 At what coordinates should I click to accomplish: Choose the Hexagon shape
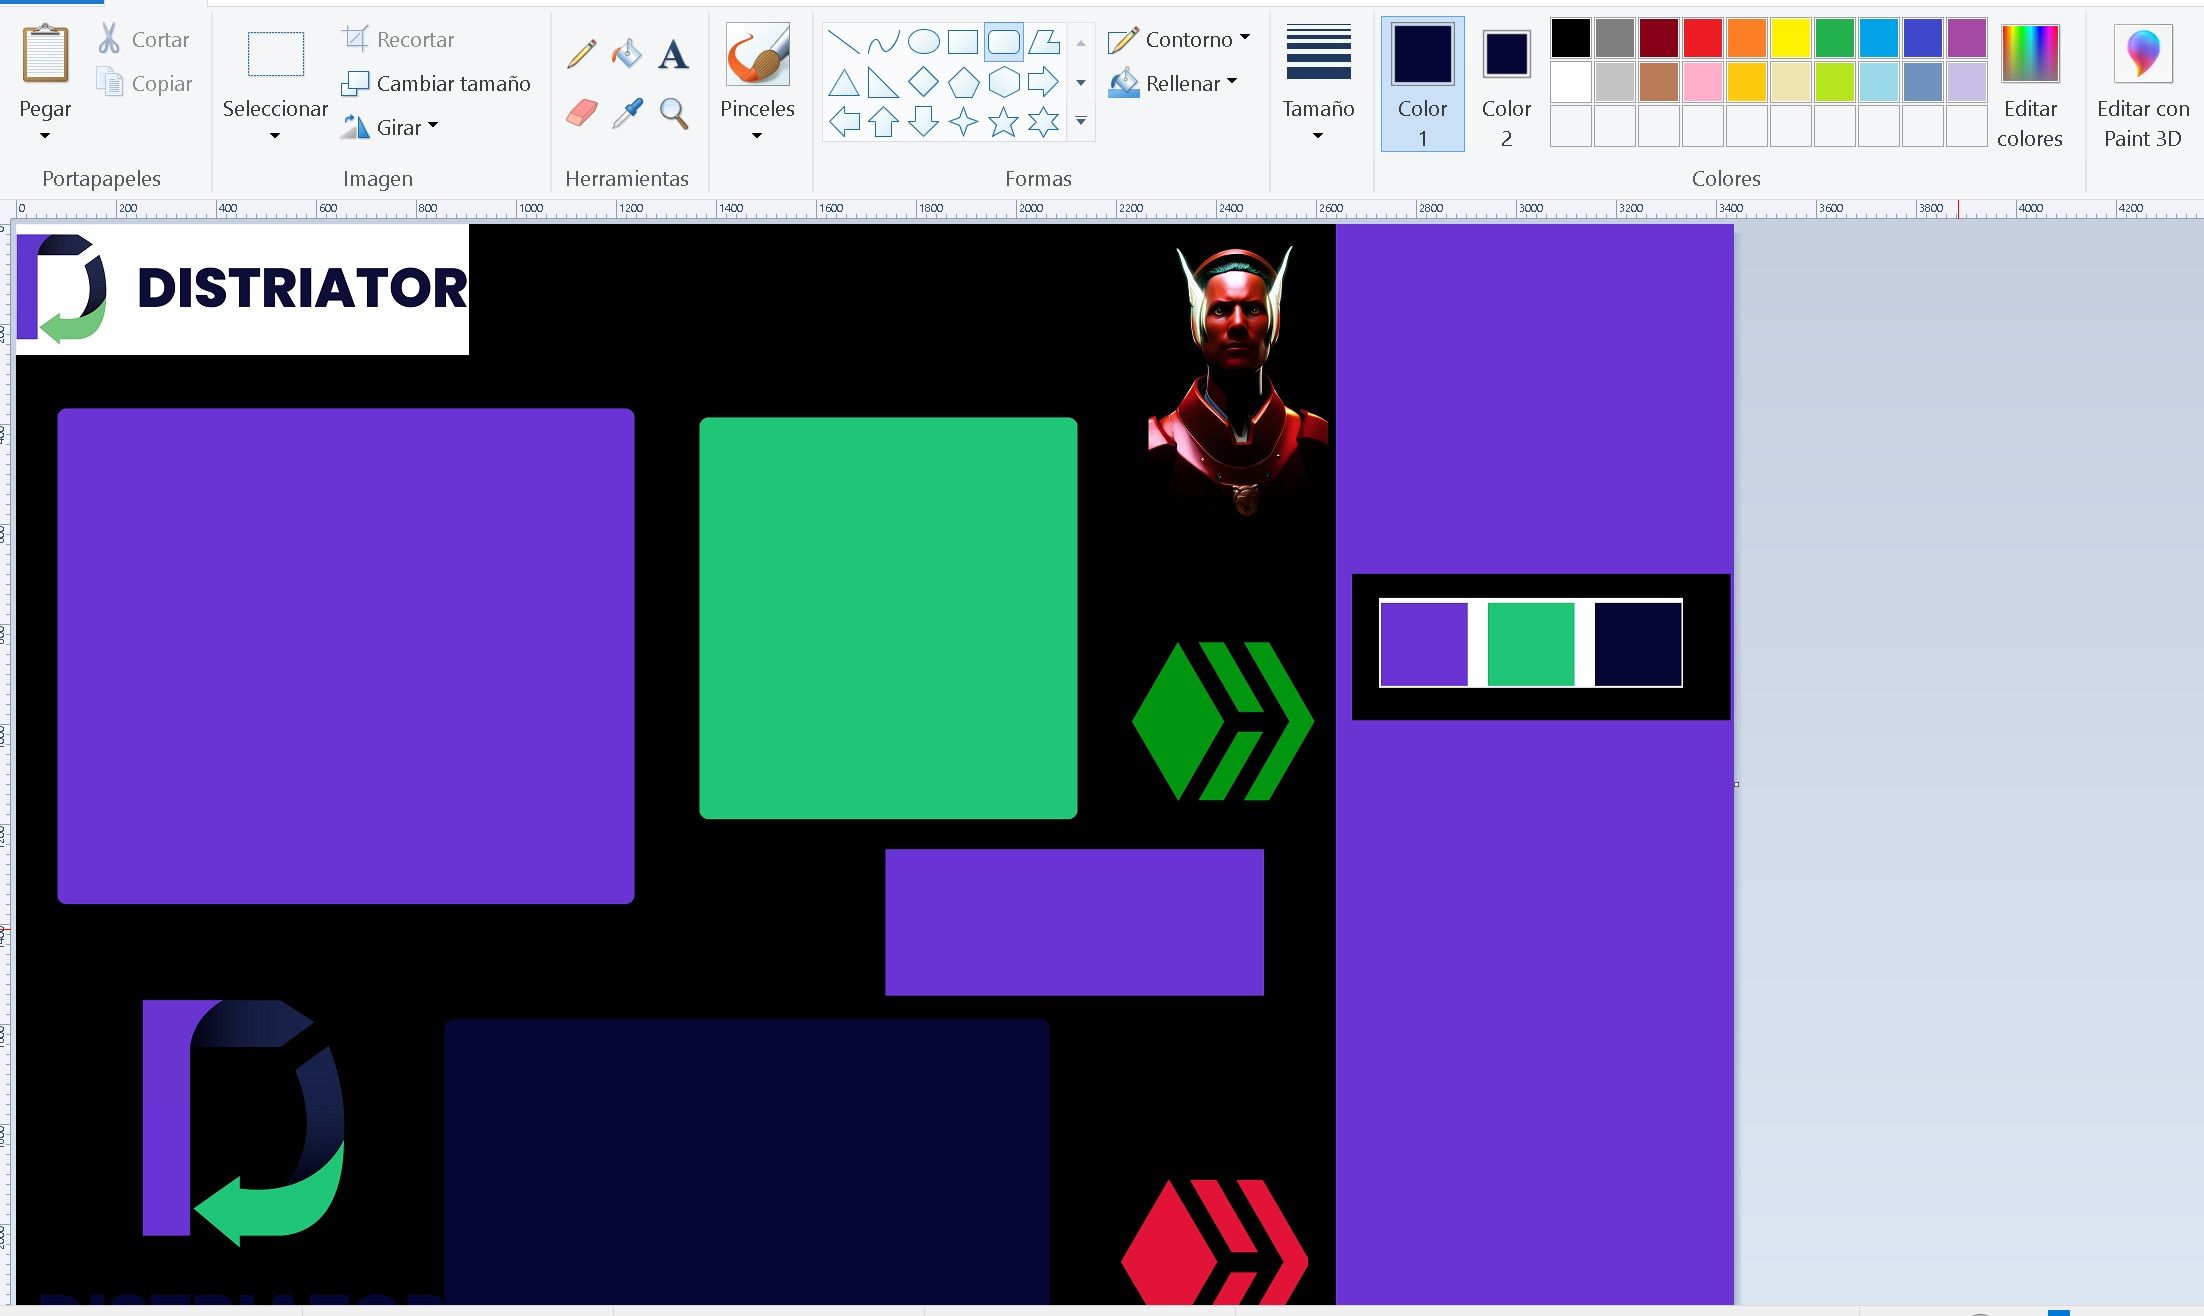[x=1003, y=82]
